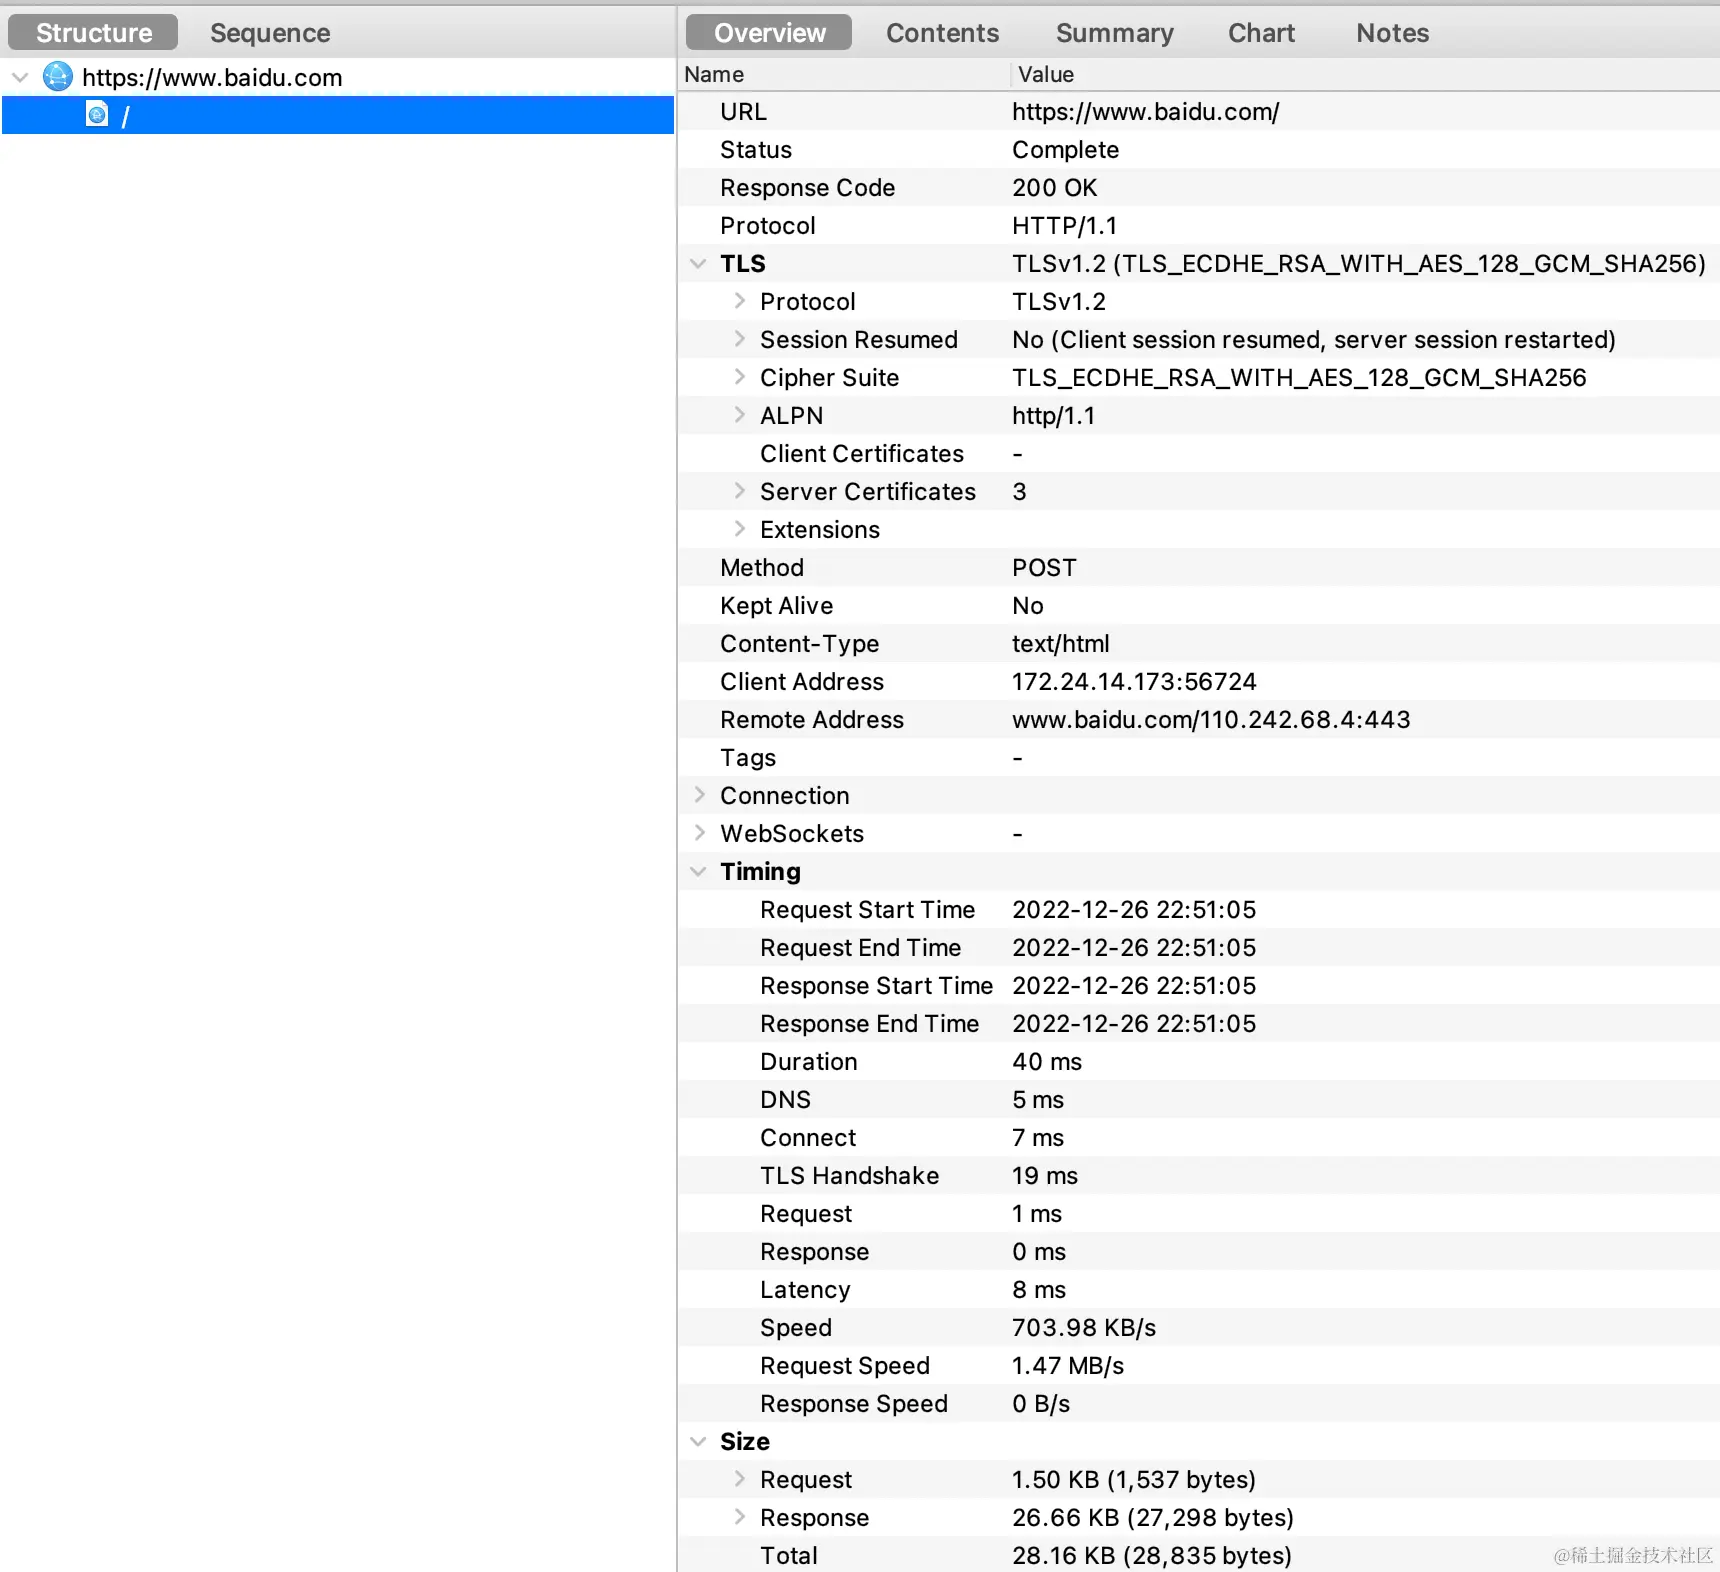Collapse the https://www.baidu.com host node
The width and height of the screenshot is (1720, 1572).
tap(20, 77)
